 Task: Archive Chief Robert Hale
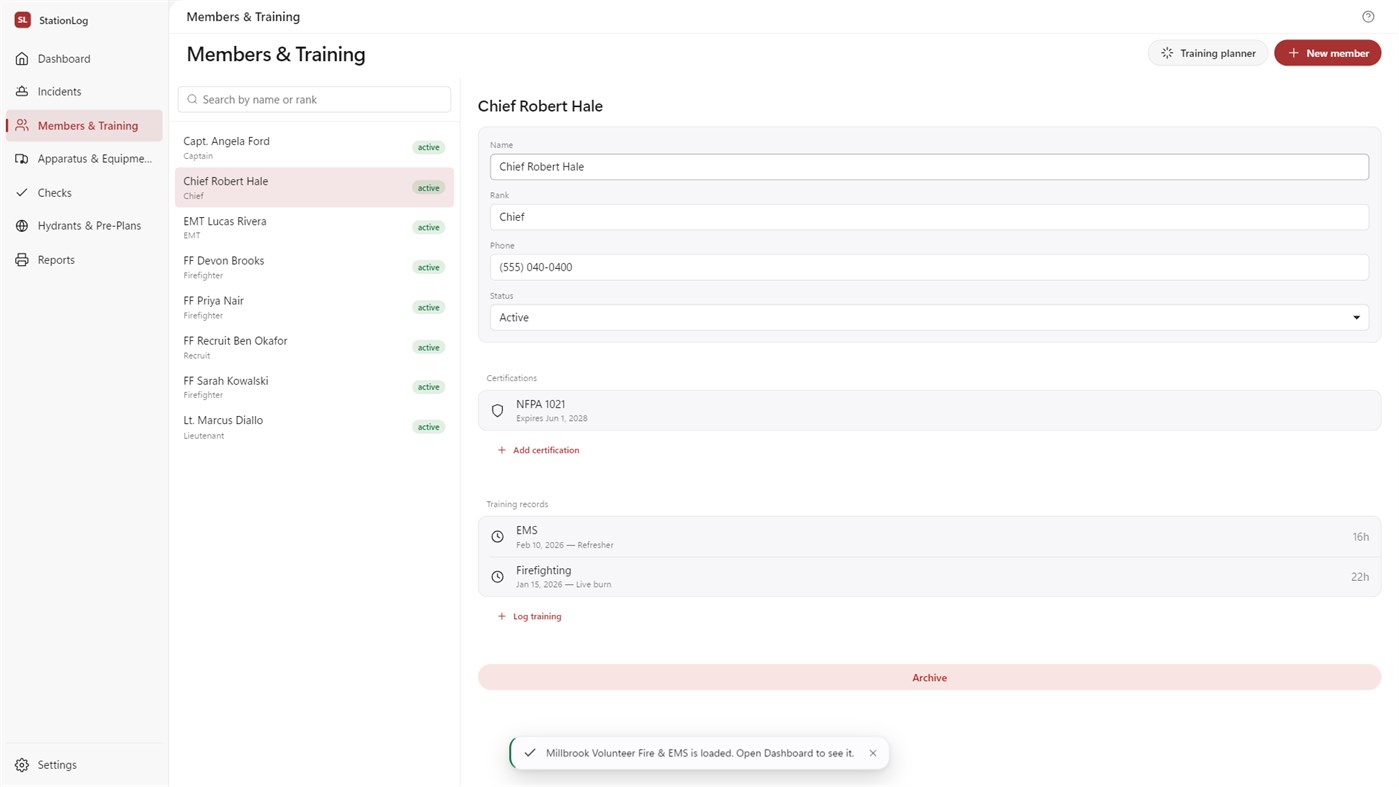pos(929,678)
